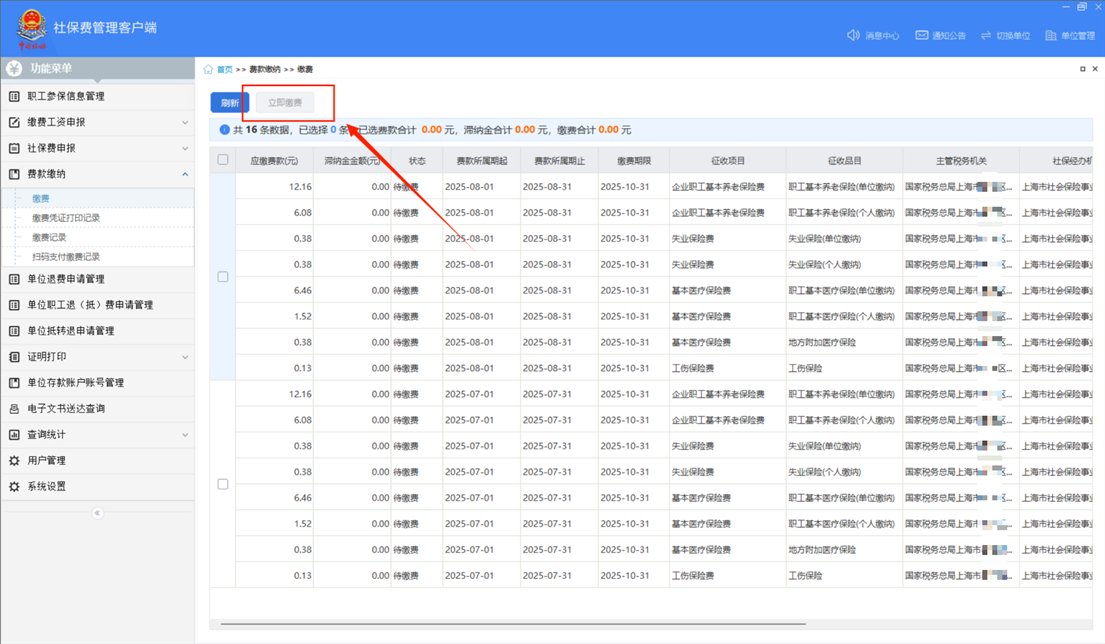Open 缴费凭证打印记录 submenu item
Screen dimensions: 1105x644
click(66, 218)
